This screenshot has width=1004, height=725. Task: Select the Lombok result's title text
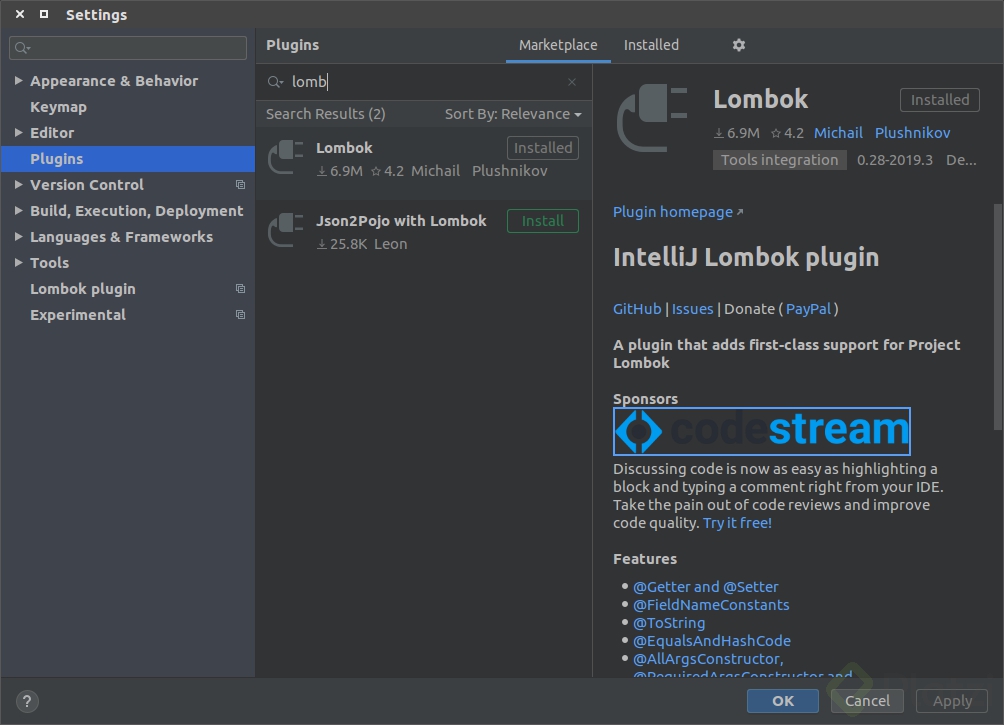click(344, 148)
